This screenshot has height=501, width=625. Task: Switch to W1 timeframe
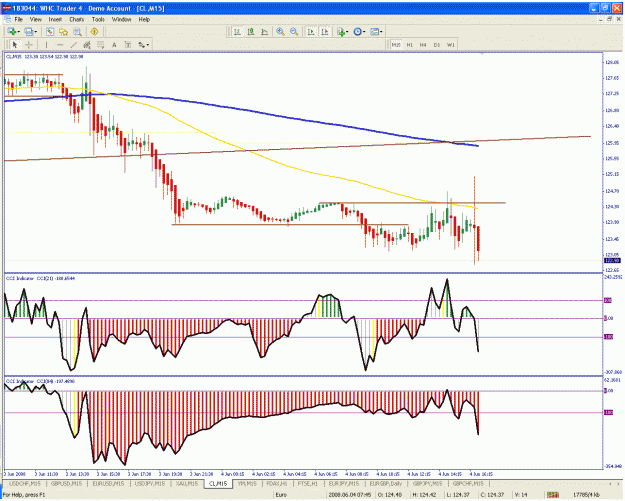click(450, 45)
